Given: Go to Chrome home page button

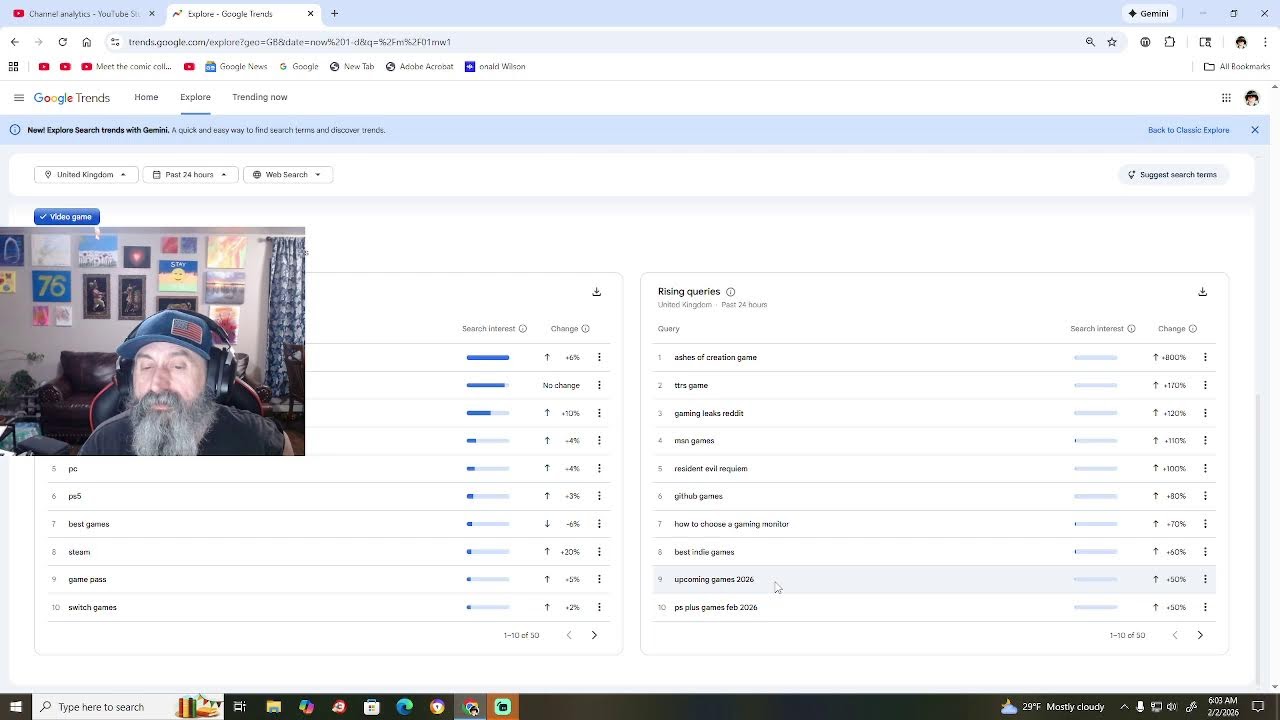Looking at the screenshot, I should pyautogui.click(x=86, y=42).
